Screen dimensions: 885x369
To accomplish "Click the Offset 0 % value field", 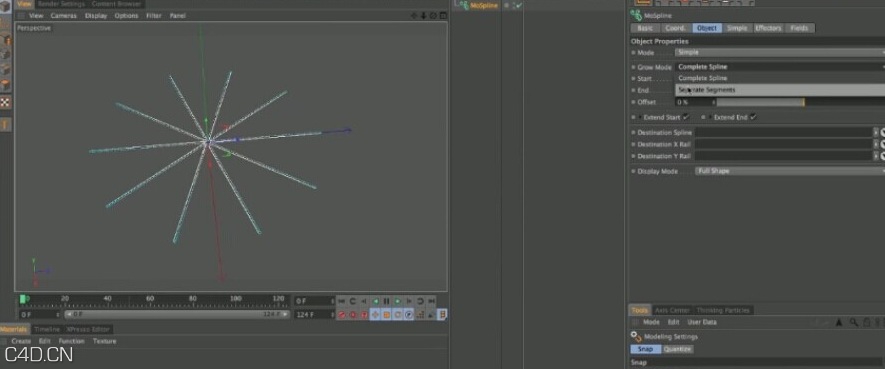I will pos(694,103).
